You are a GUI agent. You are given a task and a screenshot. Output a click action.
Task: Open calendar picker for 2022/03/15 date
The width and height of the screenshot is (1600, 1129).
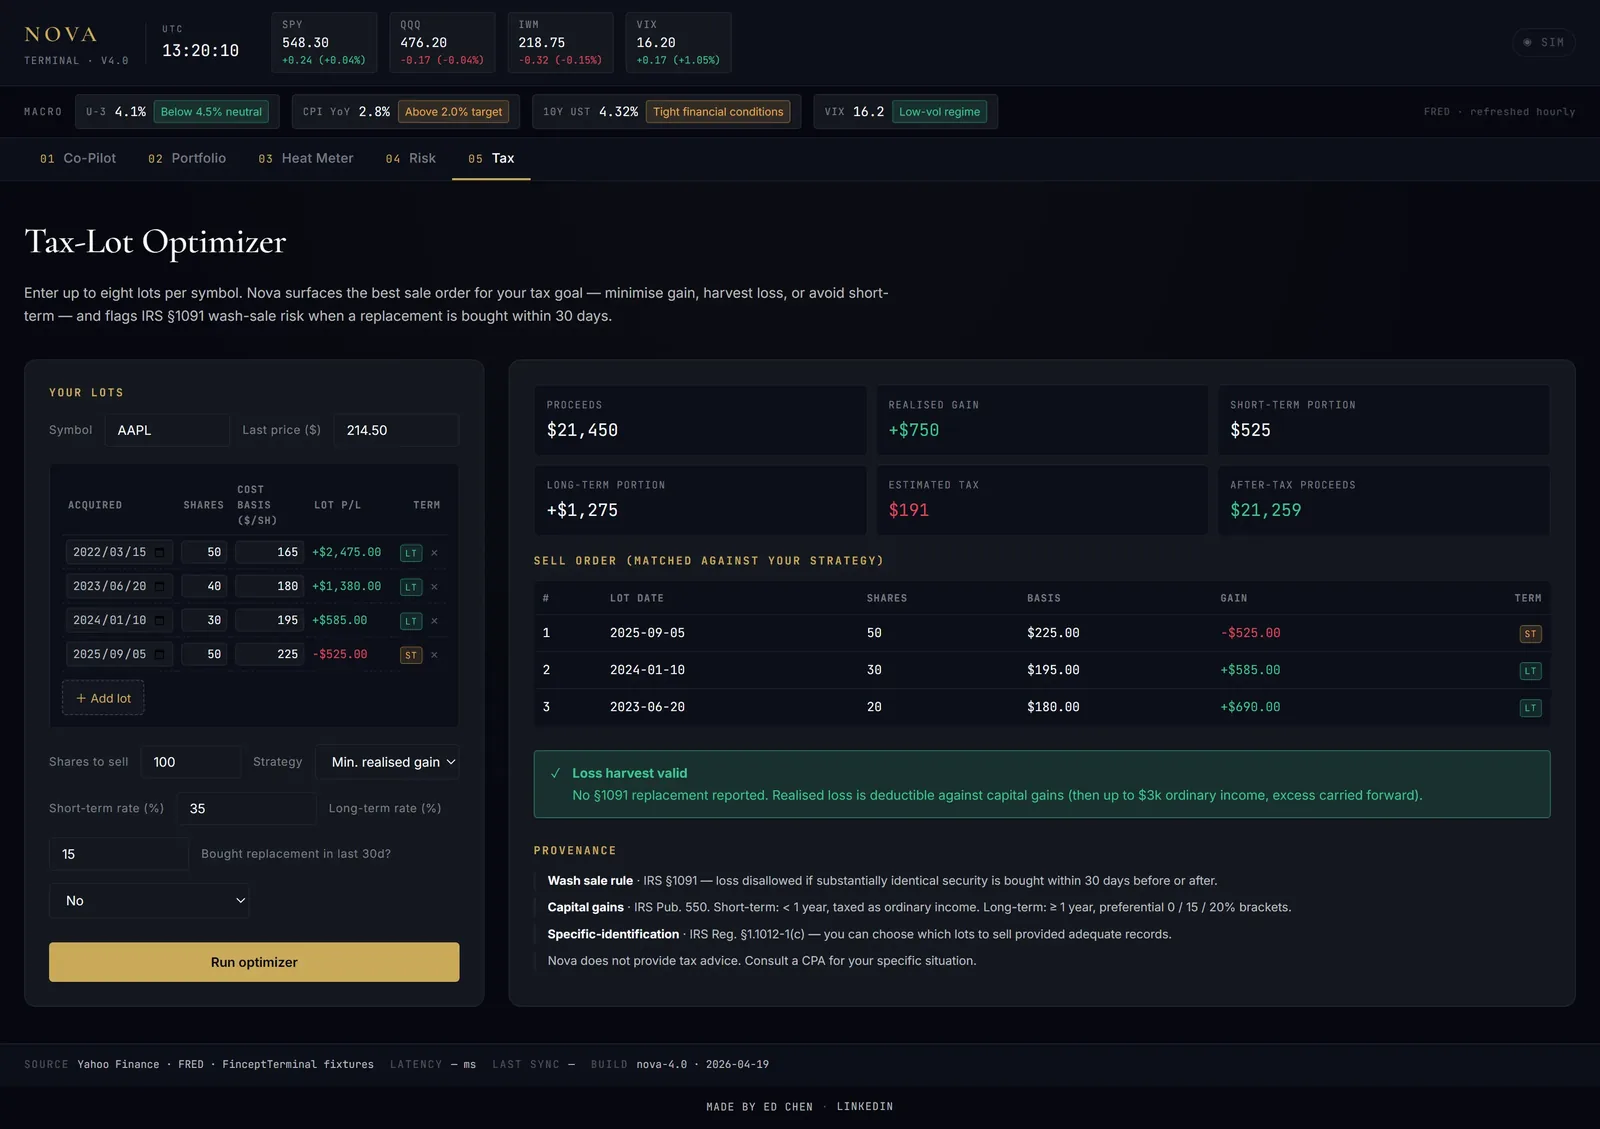[x=159, y=552]
